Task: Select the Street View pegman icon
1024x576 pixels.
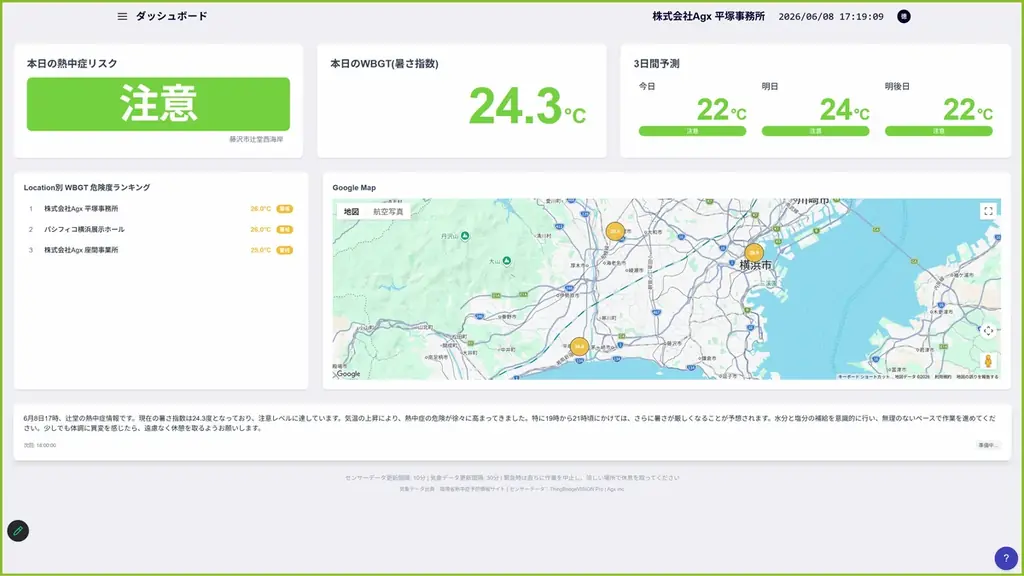Action: 988,360
